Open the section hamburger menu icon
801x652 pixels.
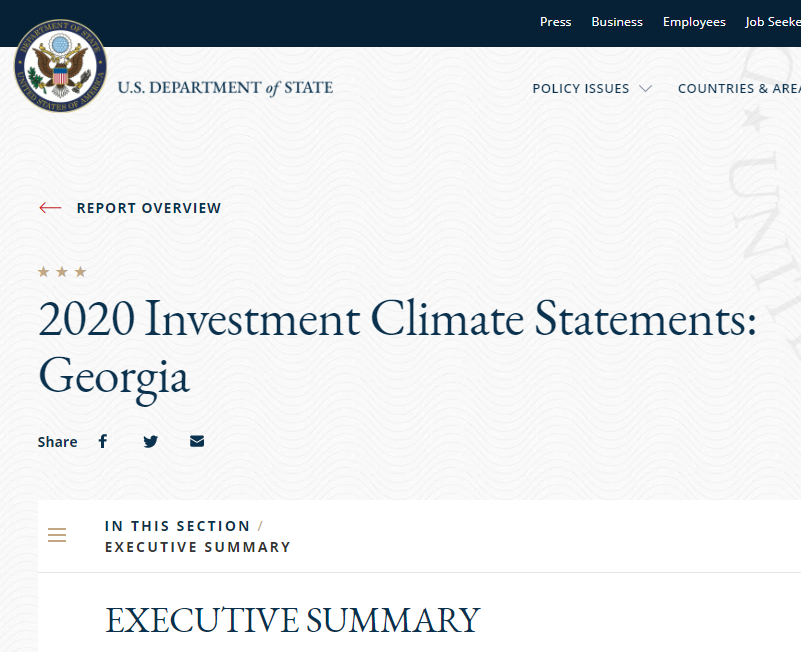tap(57, 535)
